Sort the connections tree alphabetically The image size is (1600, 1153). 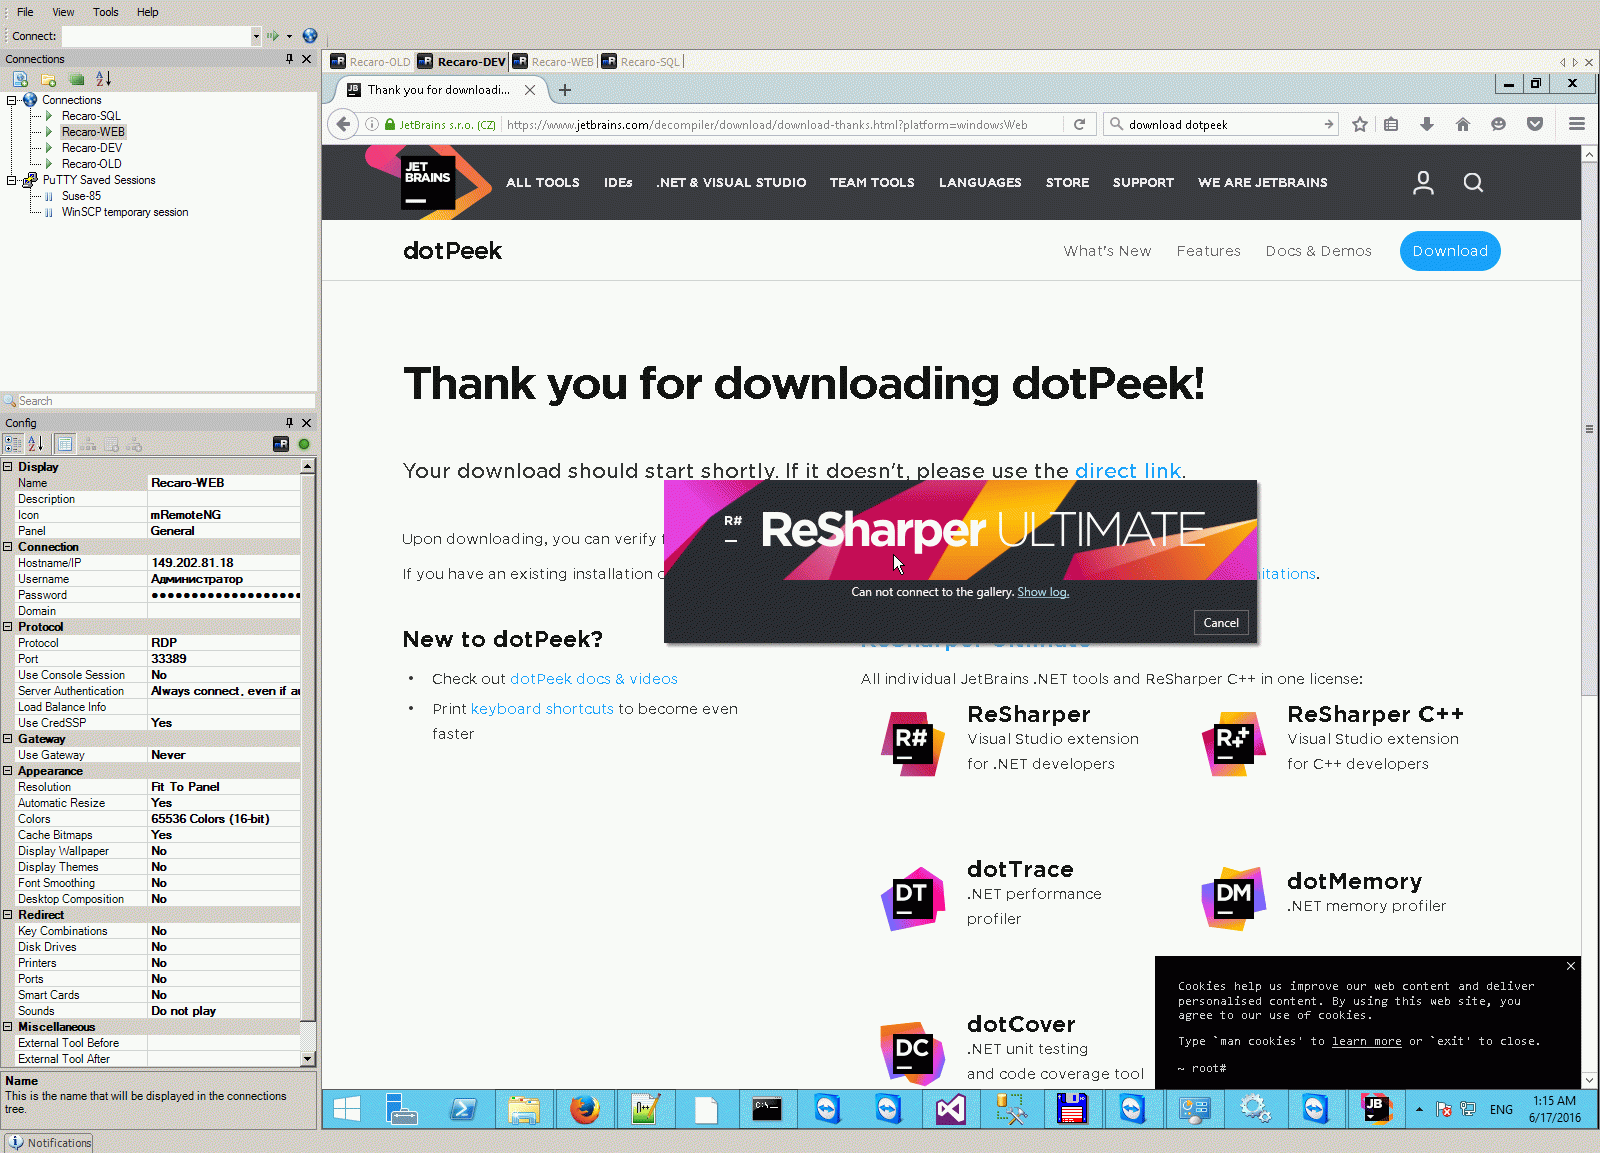pyautogui.click(x=103, y=79)
